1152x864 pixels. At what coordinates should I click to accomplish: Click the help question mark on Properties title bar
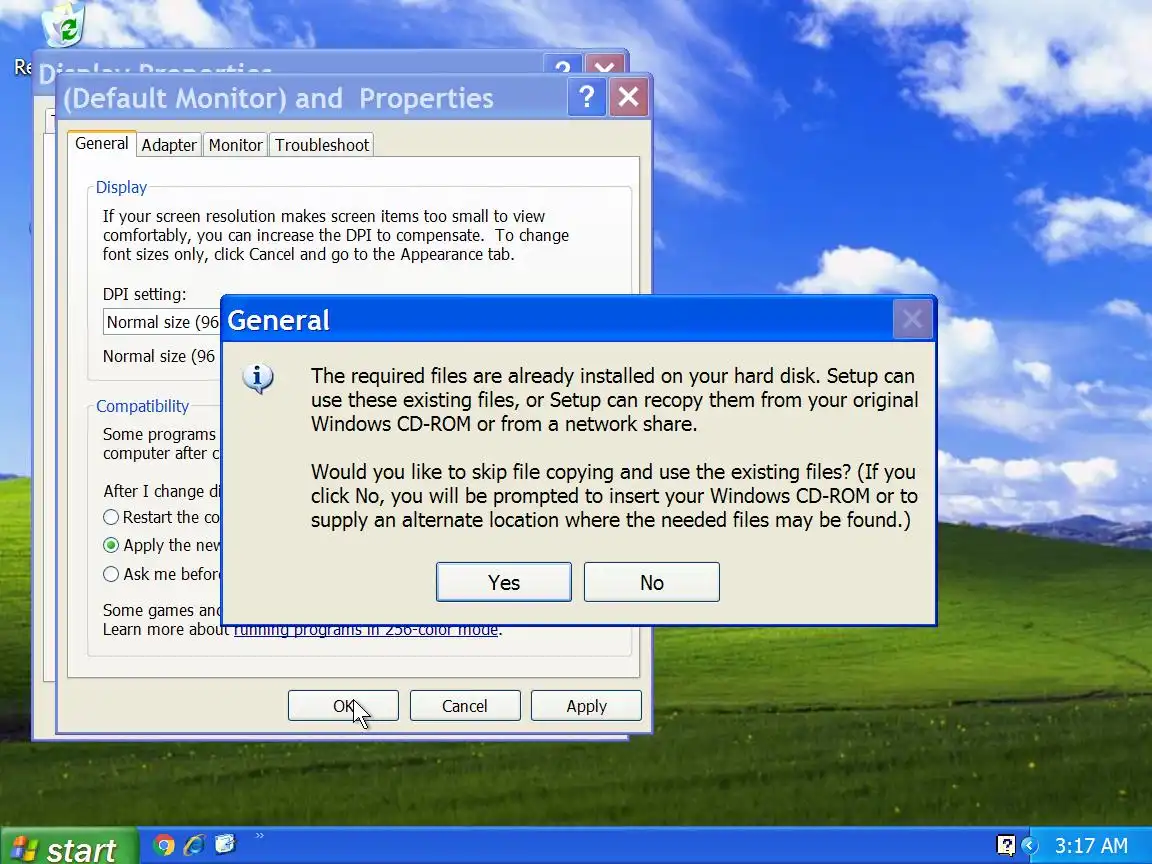pyautogui.click(x=586, y=97)
